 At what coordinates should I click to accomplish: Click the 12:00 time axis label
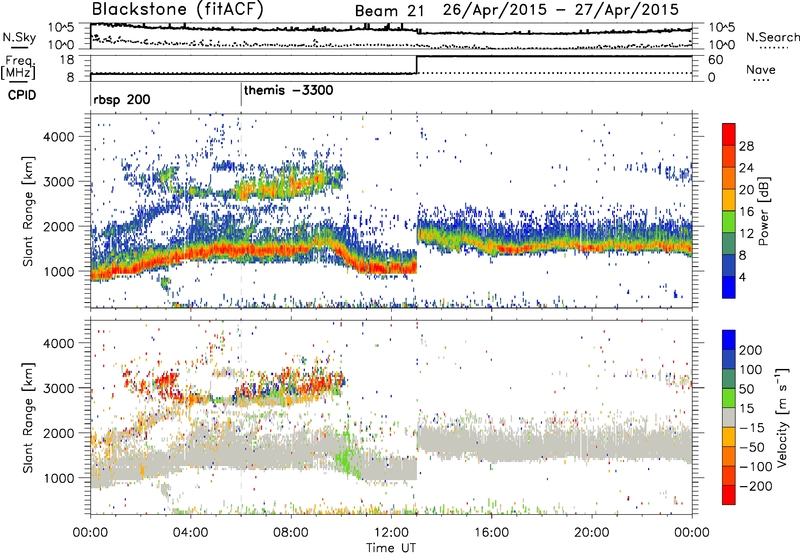coord(391,532)
